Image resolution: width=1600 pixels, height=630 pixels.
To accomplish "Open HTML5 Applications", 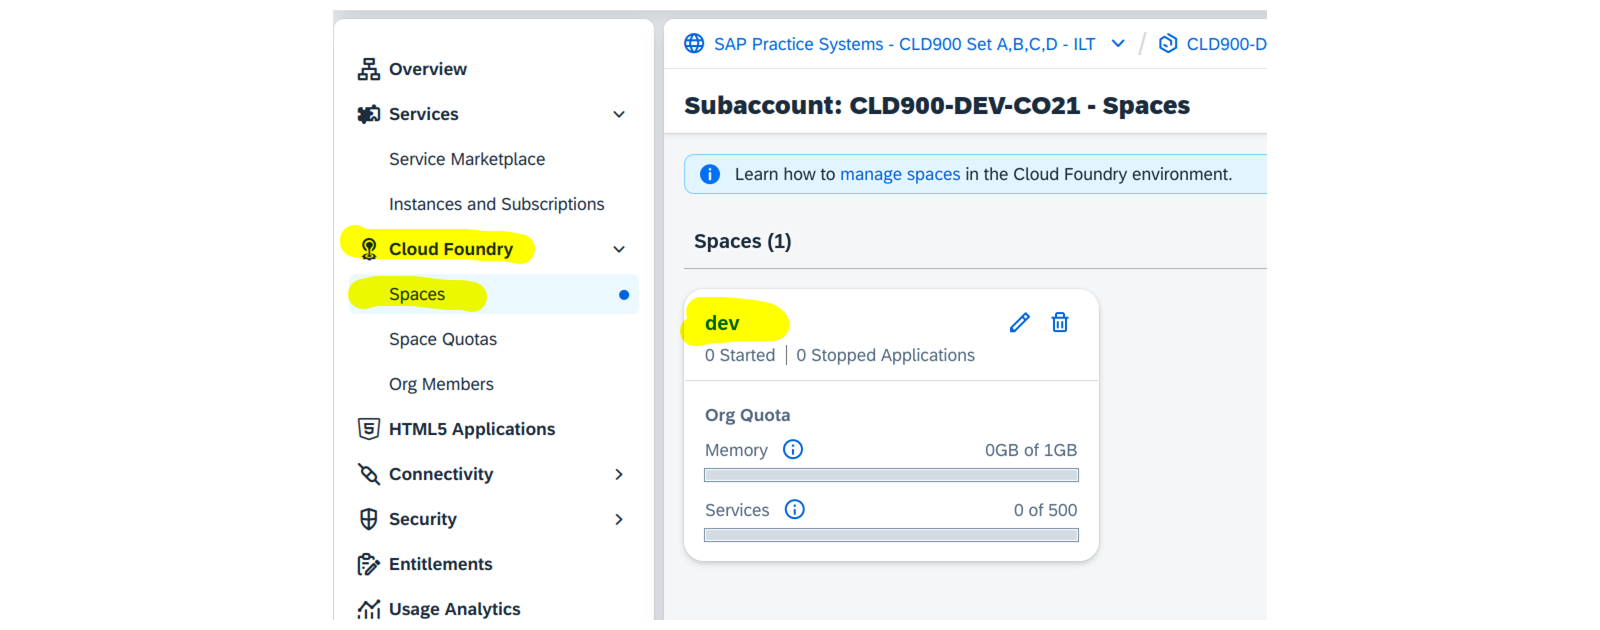I will click(x=472, y=429).
